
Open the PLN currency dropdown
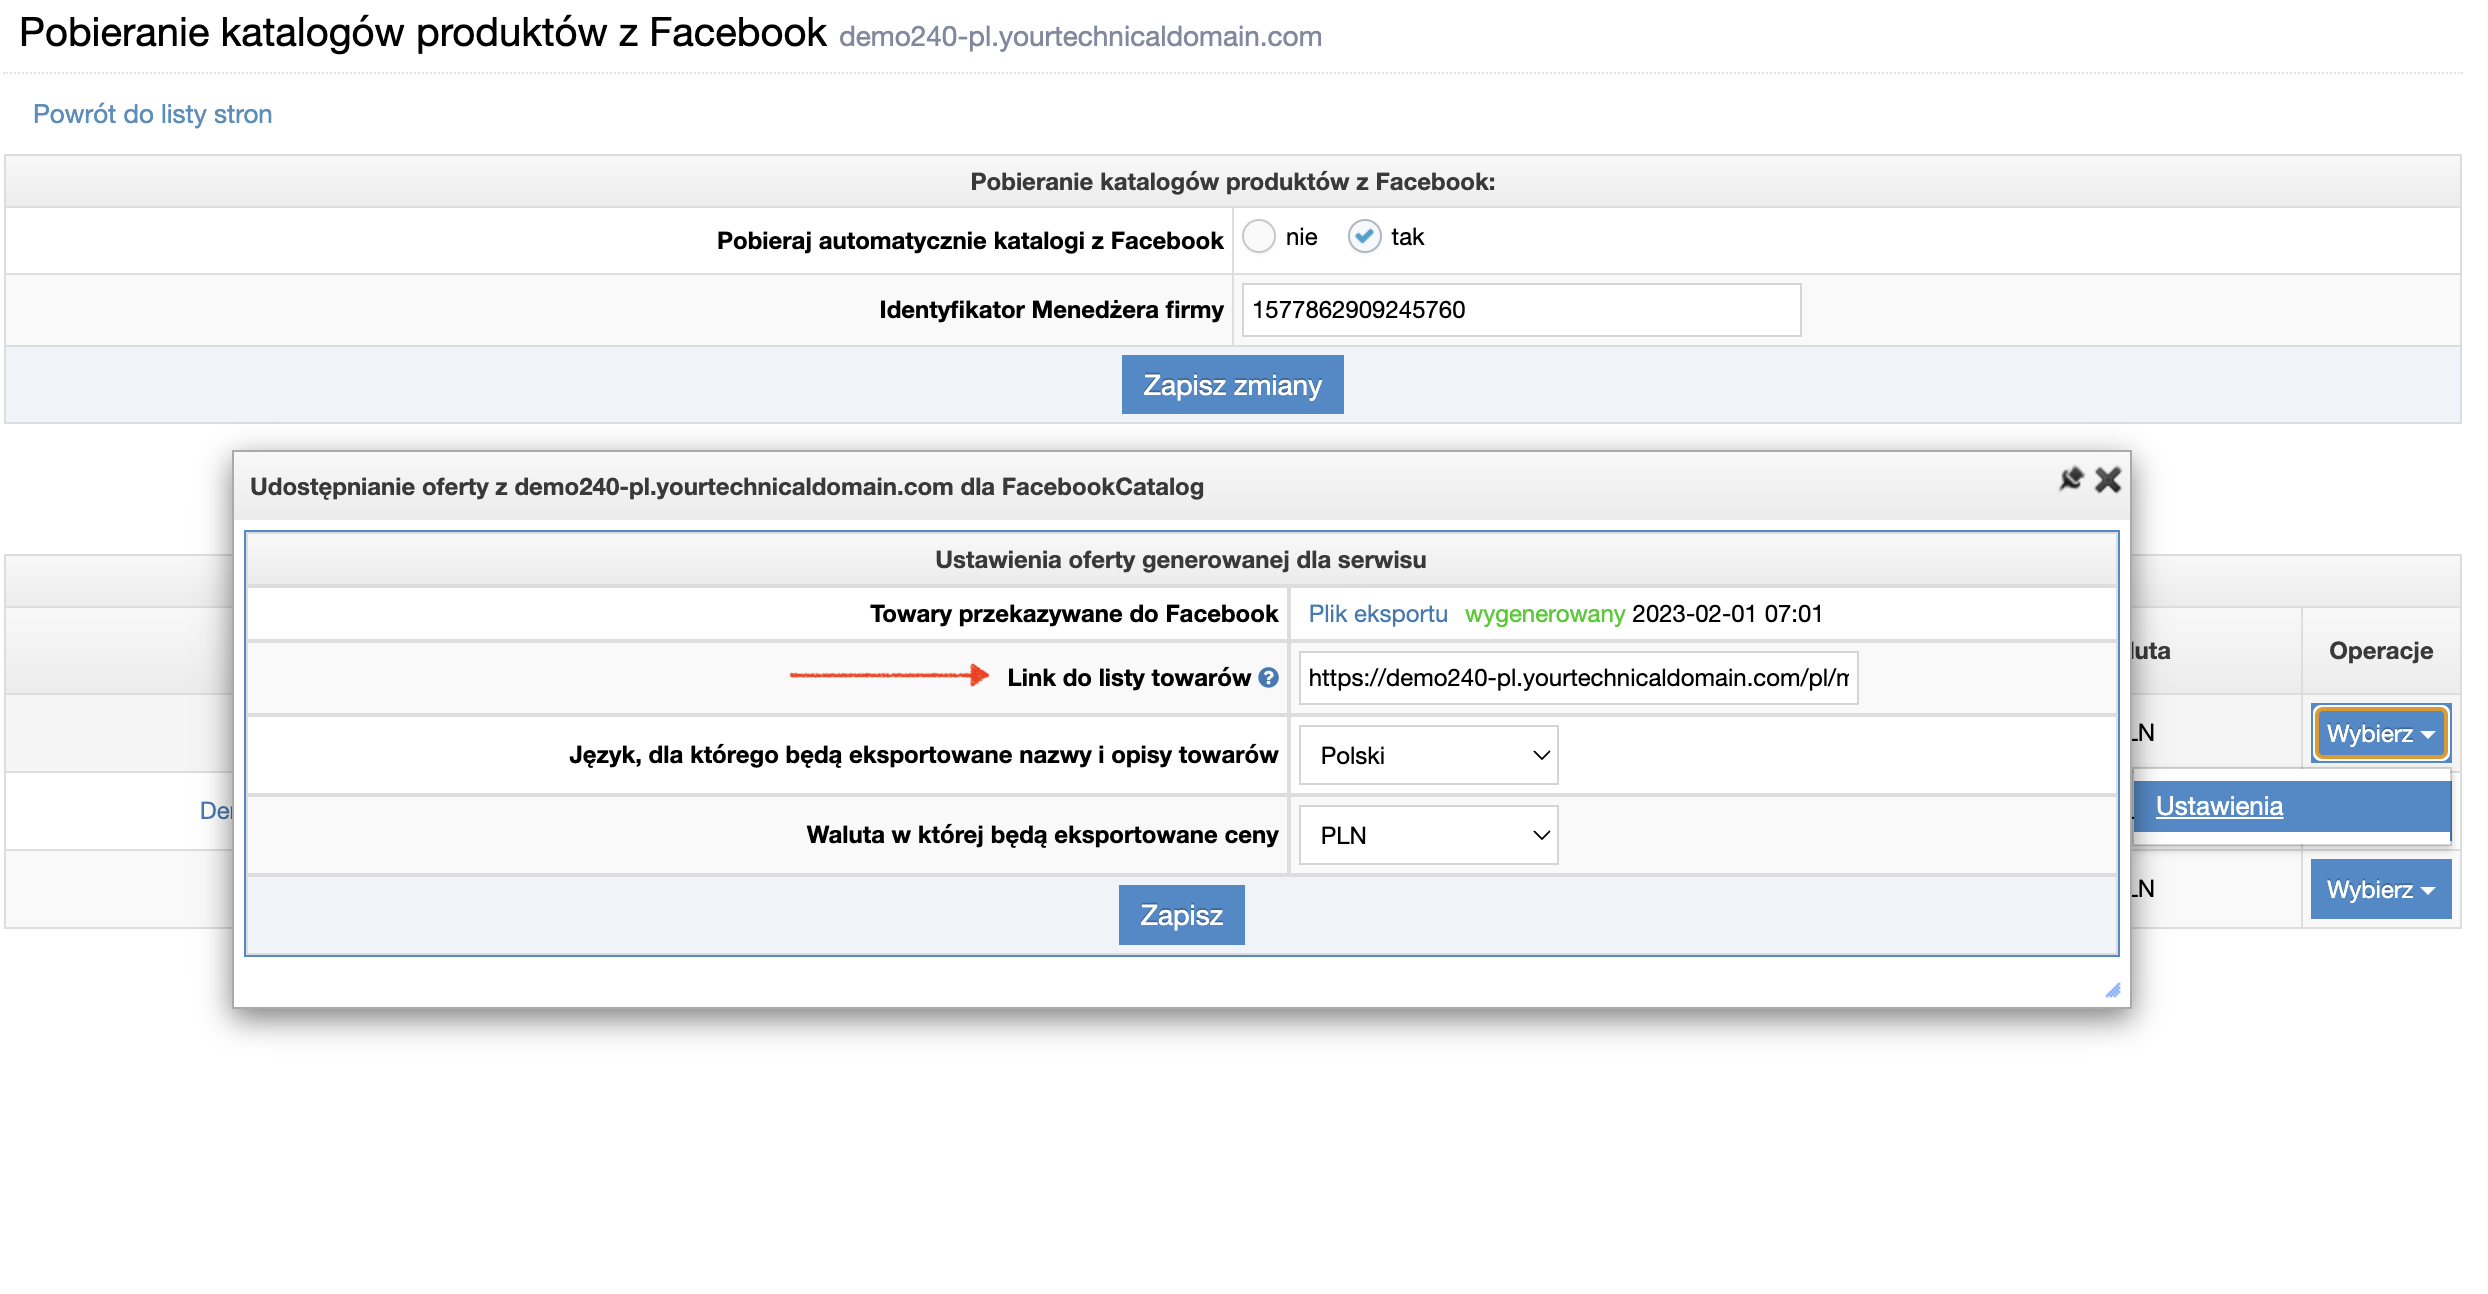[x=1428, y=836]
